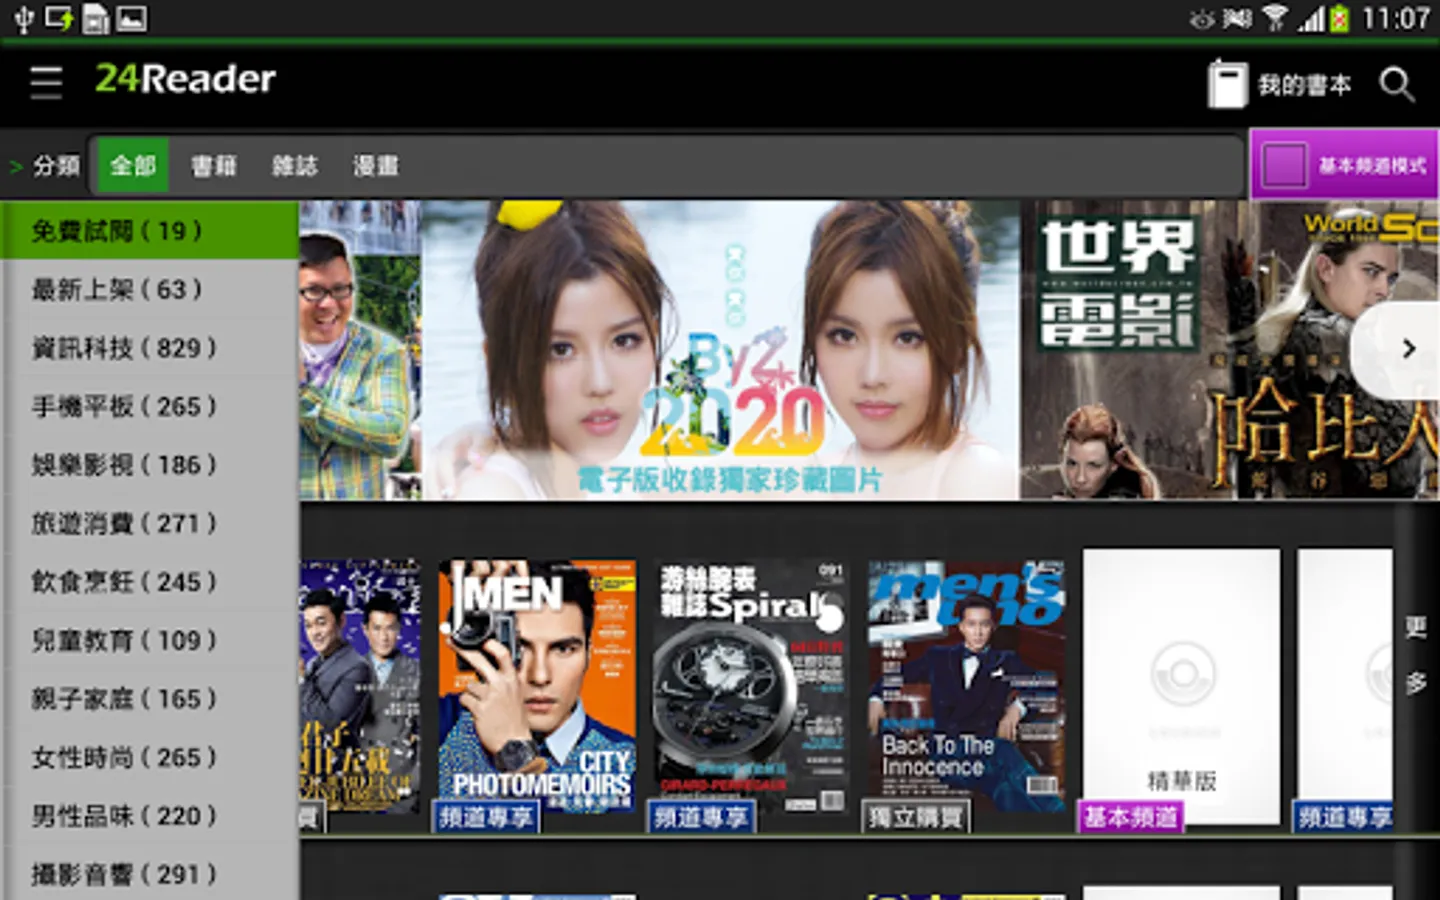
Task: Check the USB connection status icon
Action: click(24, 19)
